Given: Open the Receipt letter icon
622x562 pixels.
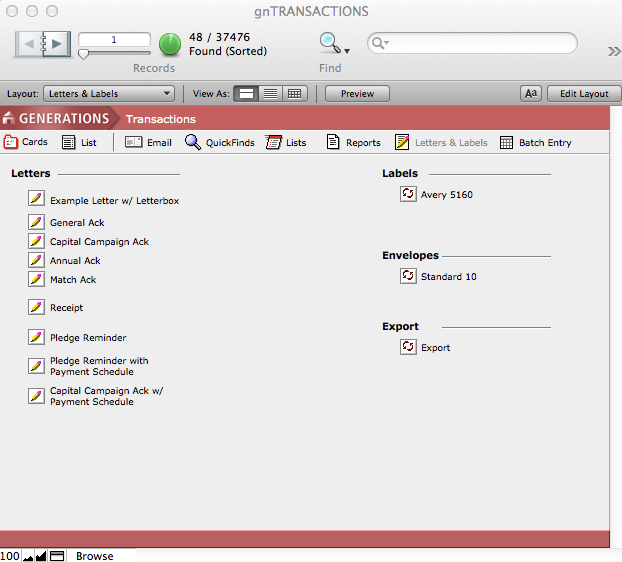Looking at the screenshot, I should click(x=36, y=307).
